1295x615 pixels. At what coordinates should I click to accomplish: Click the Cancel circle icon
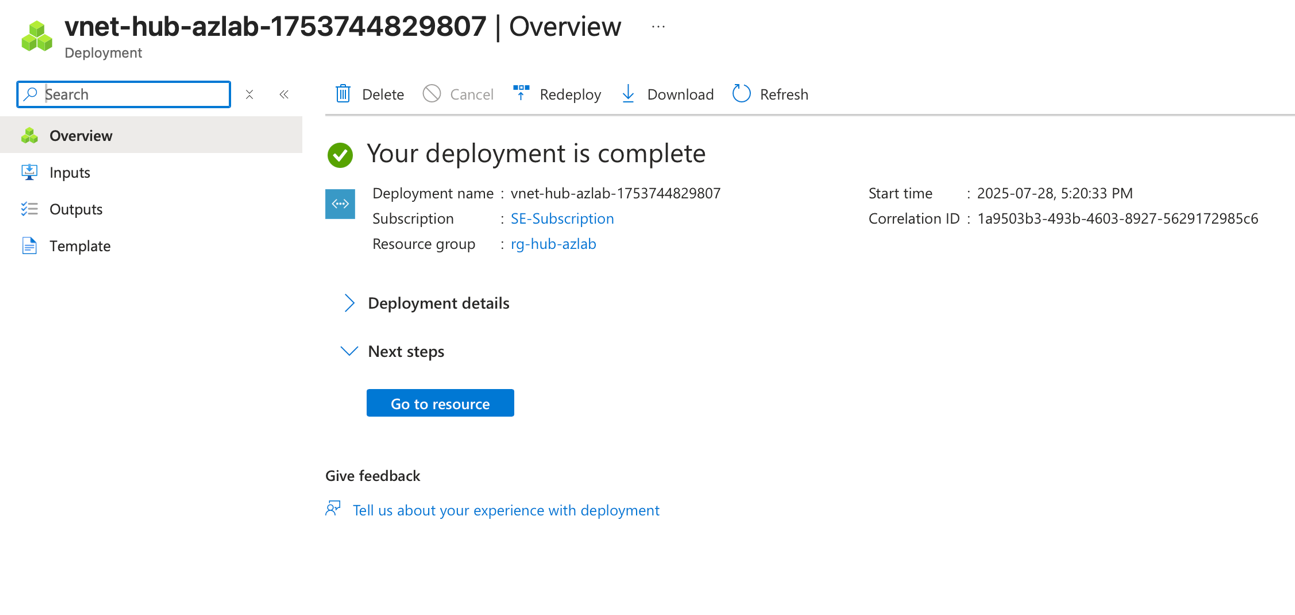432,93
